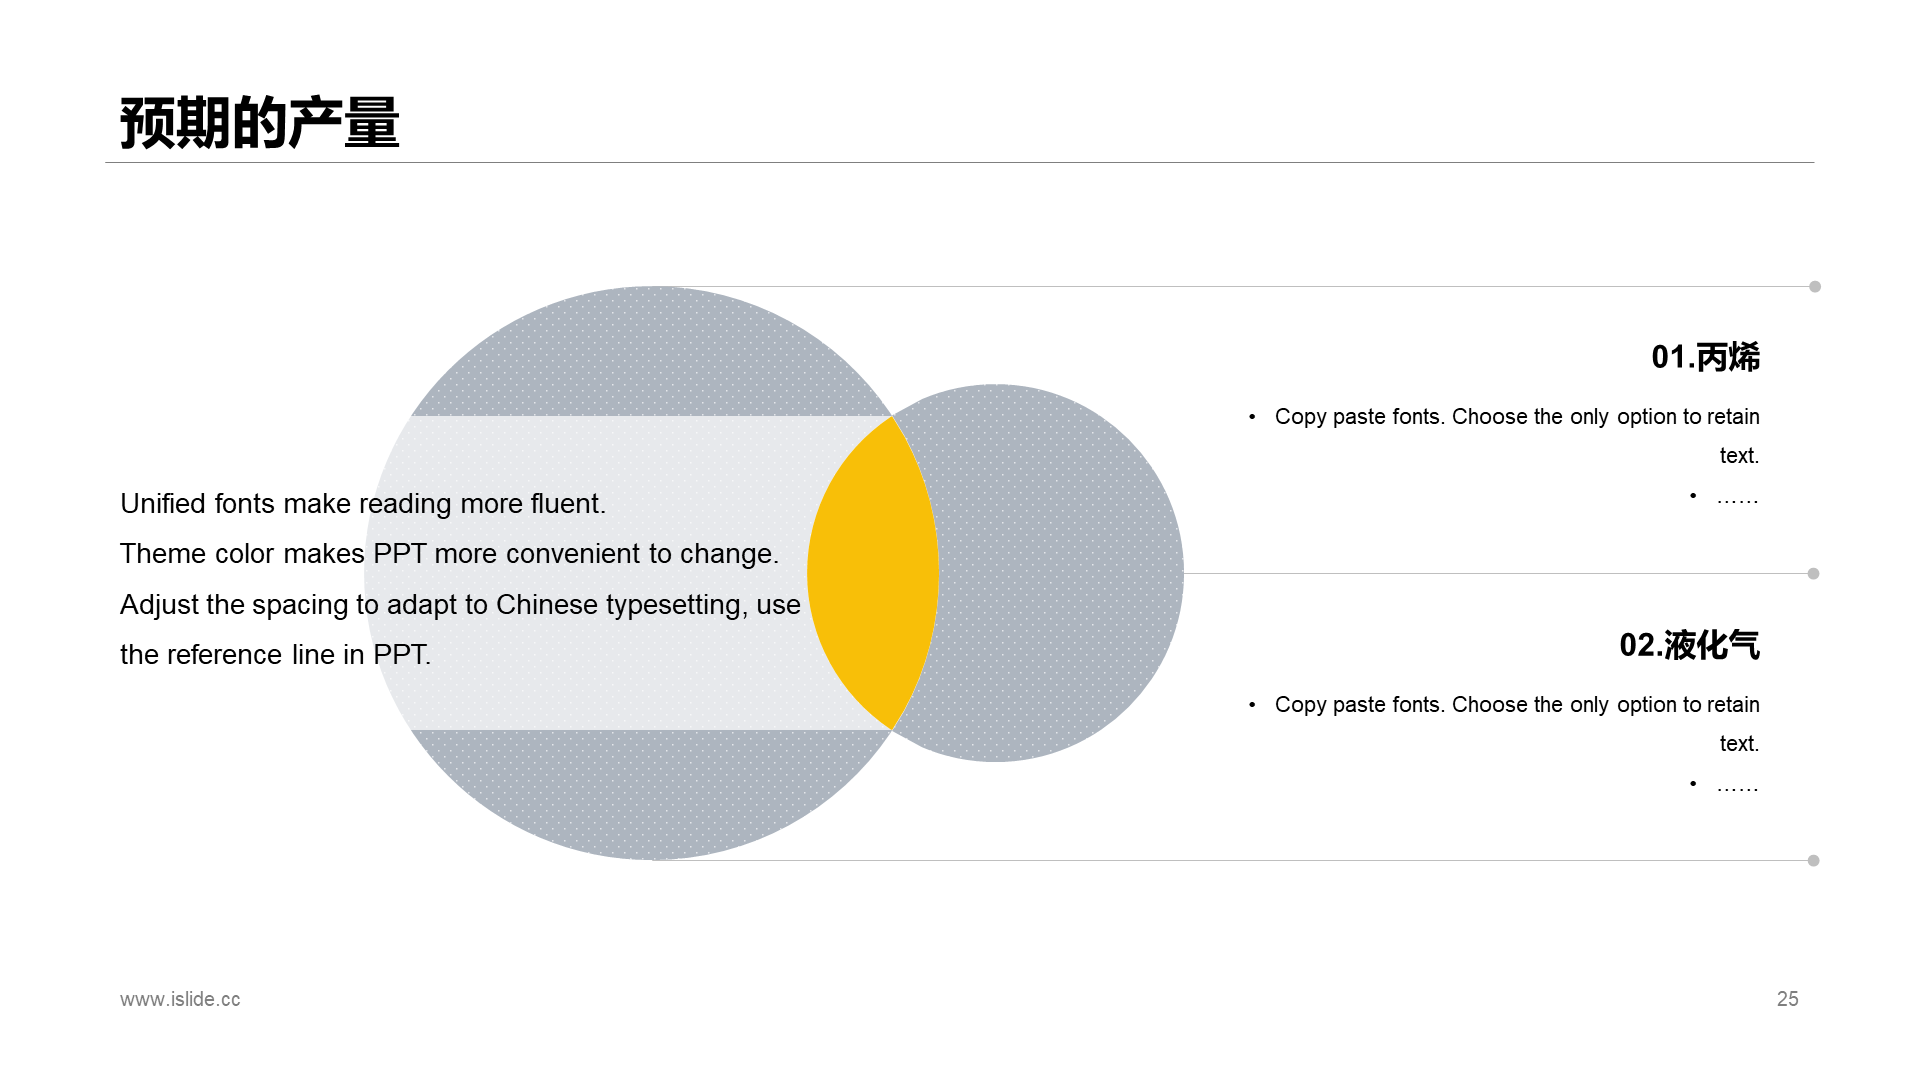Click 'Theme color makes PPT' text line

coord(449,553)
